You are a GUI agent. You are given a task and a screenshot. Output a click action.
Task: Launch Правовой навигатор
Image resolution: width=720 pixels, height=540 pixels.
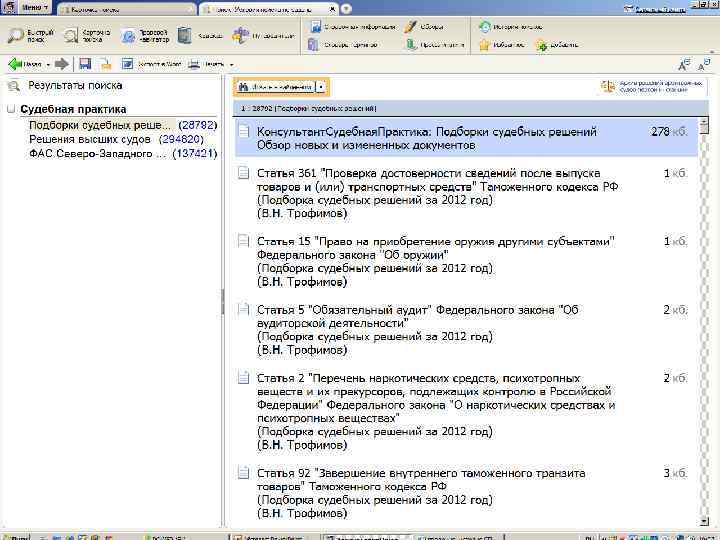point(146,35)
